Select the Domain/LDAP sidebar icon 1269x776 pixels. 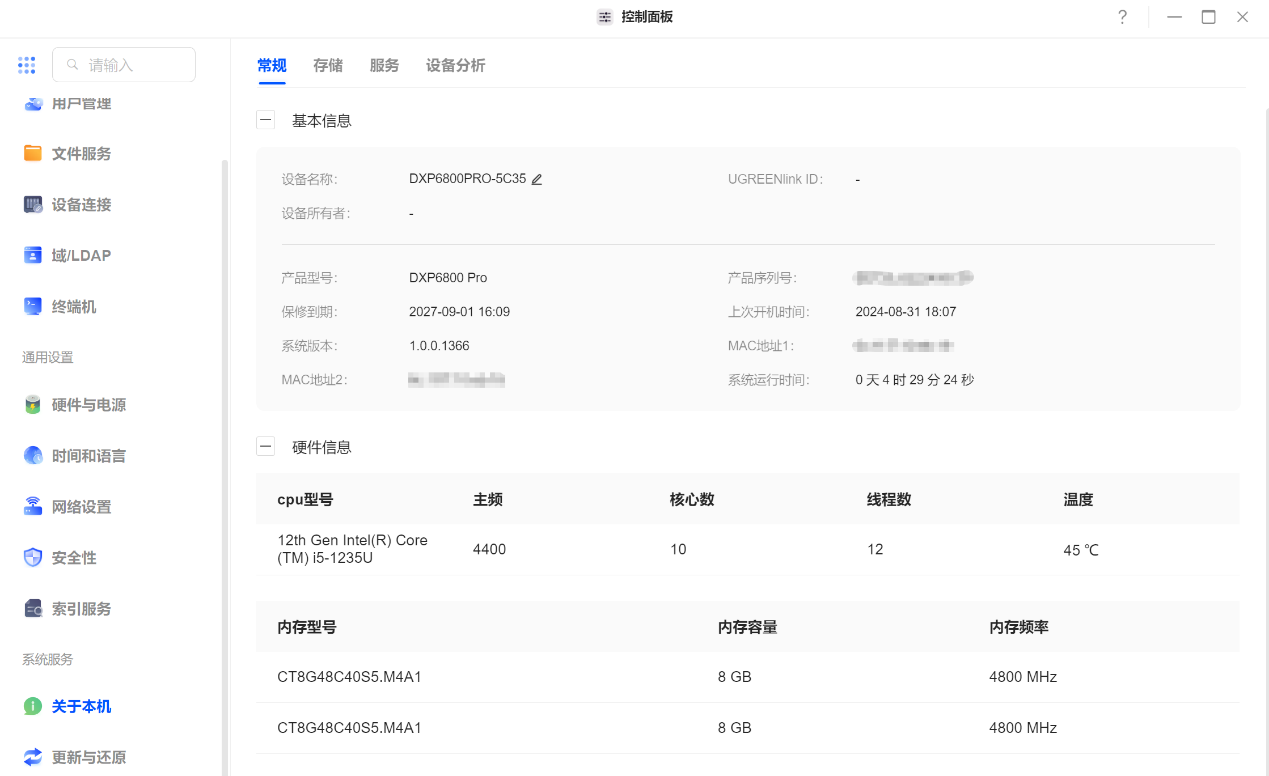click(x=33, y=255)
